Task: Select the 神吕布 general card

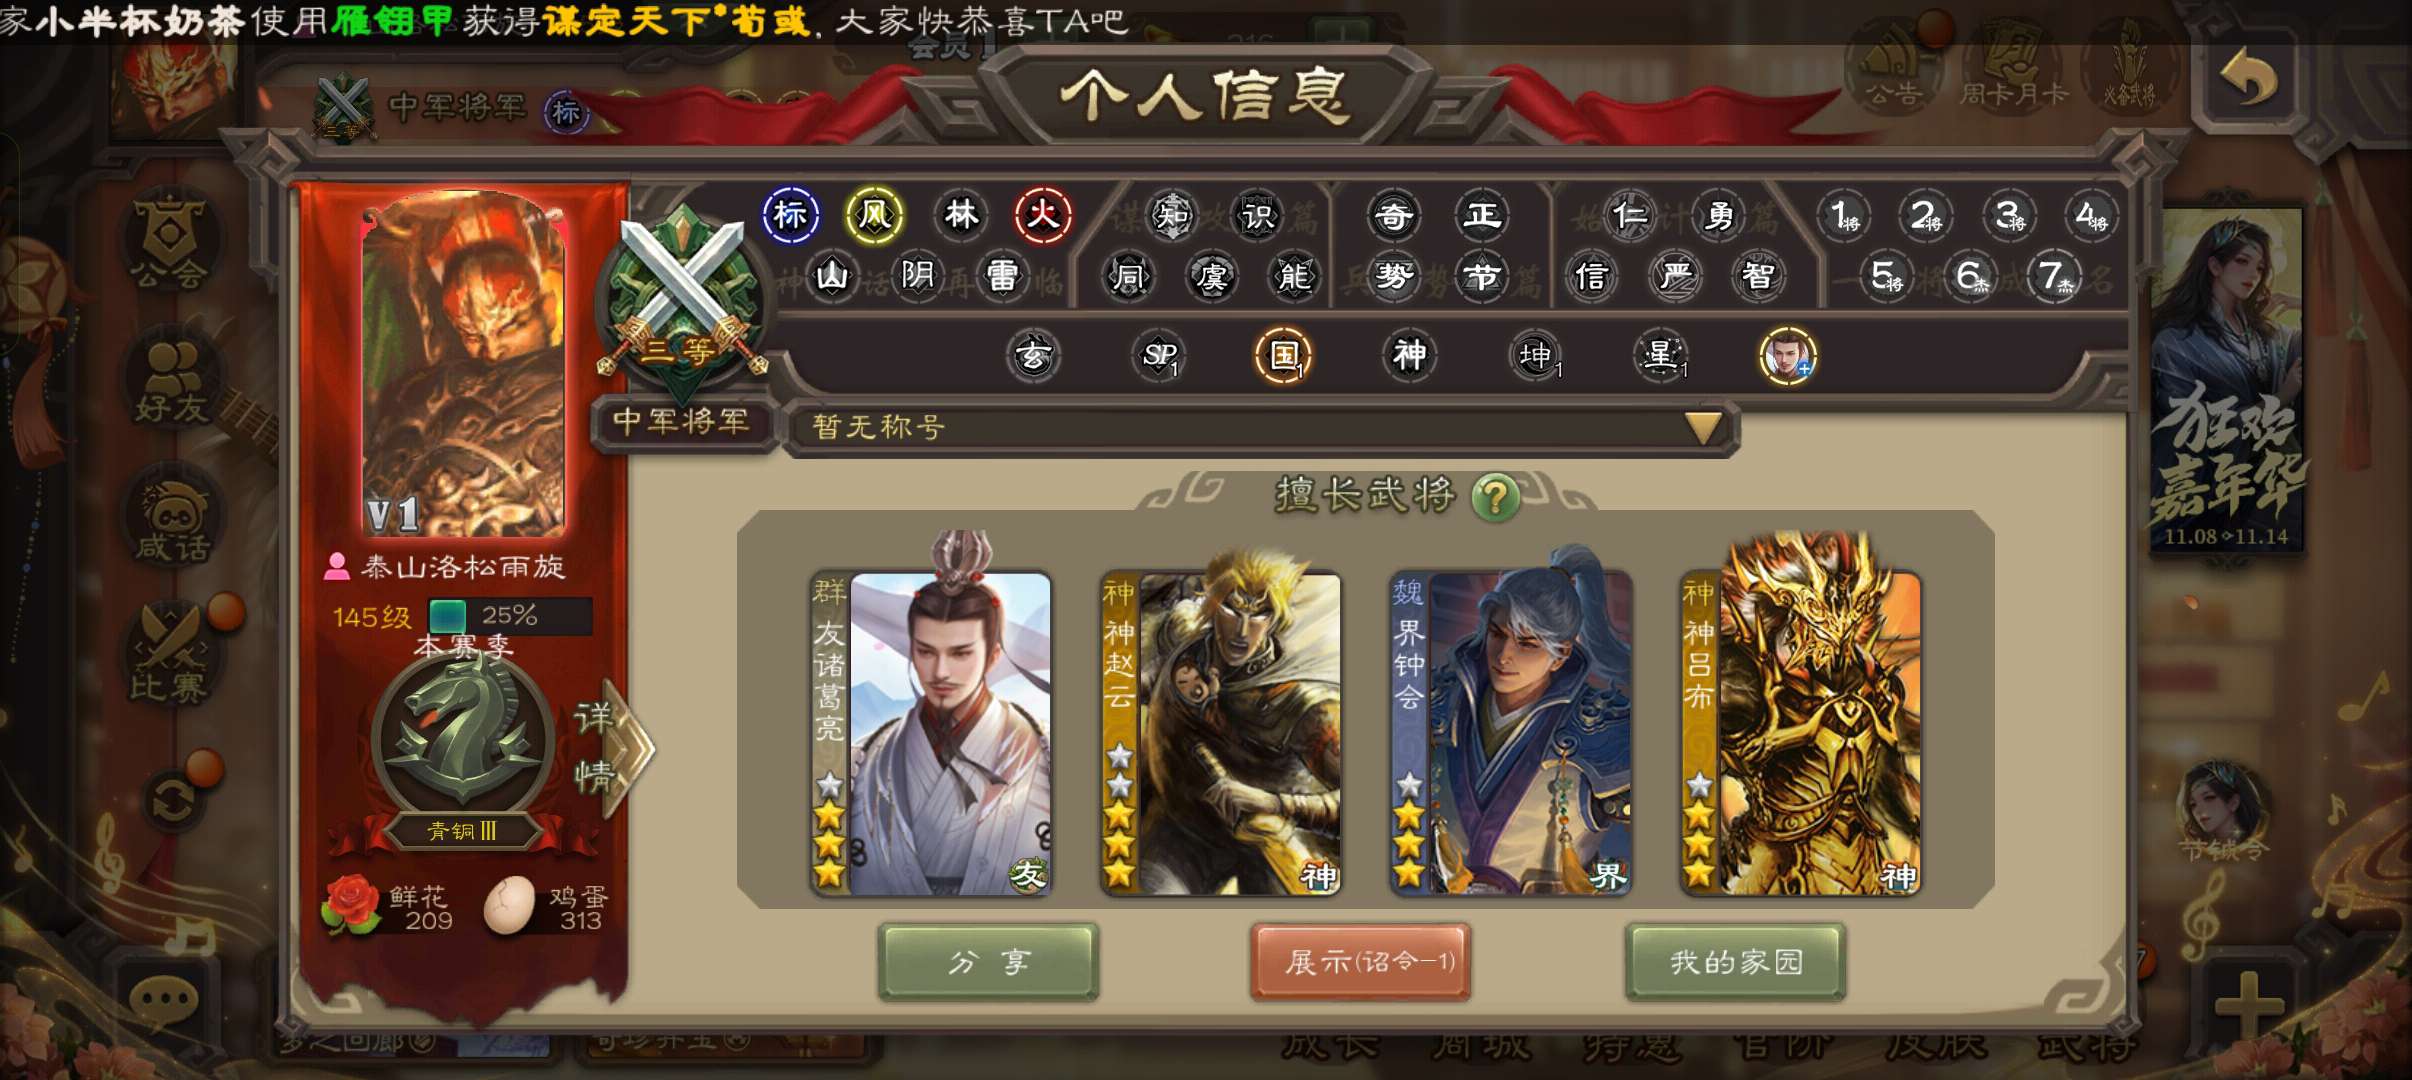Action: click(x=1800, y=720)
